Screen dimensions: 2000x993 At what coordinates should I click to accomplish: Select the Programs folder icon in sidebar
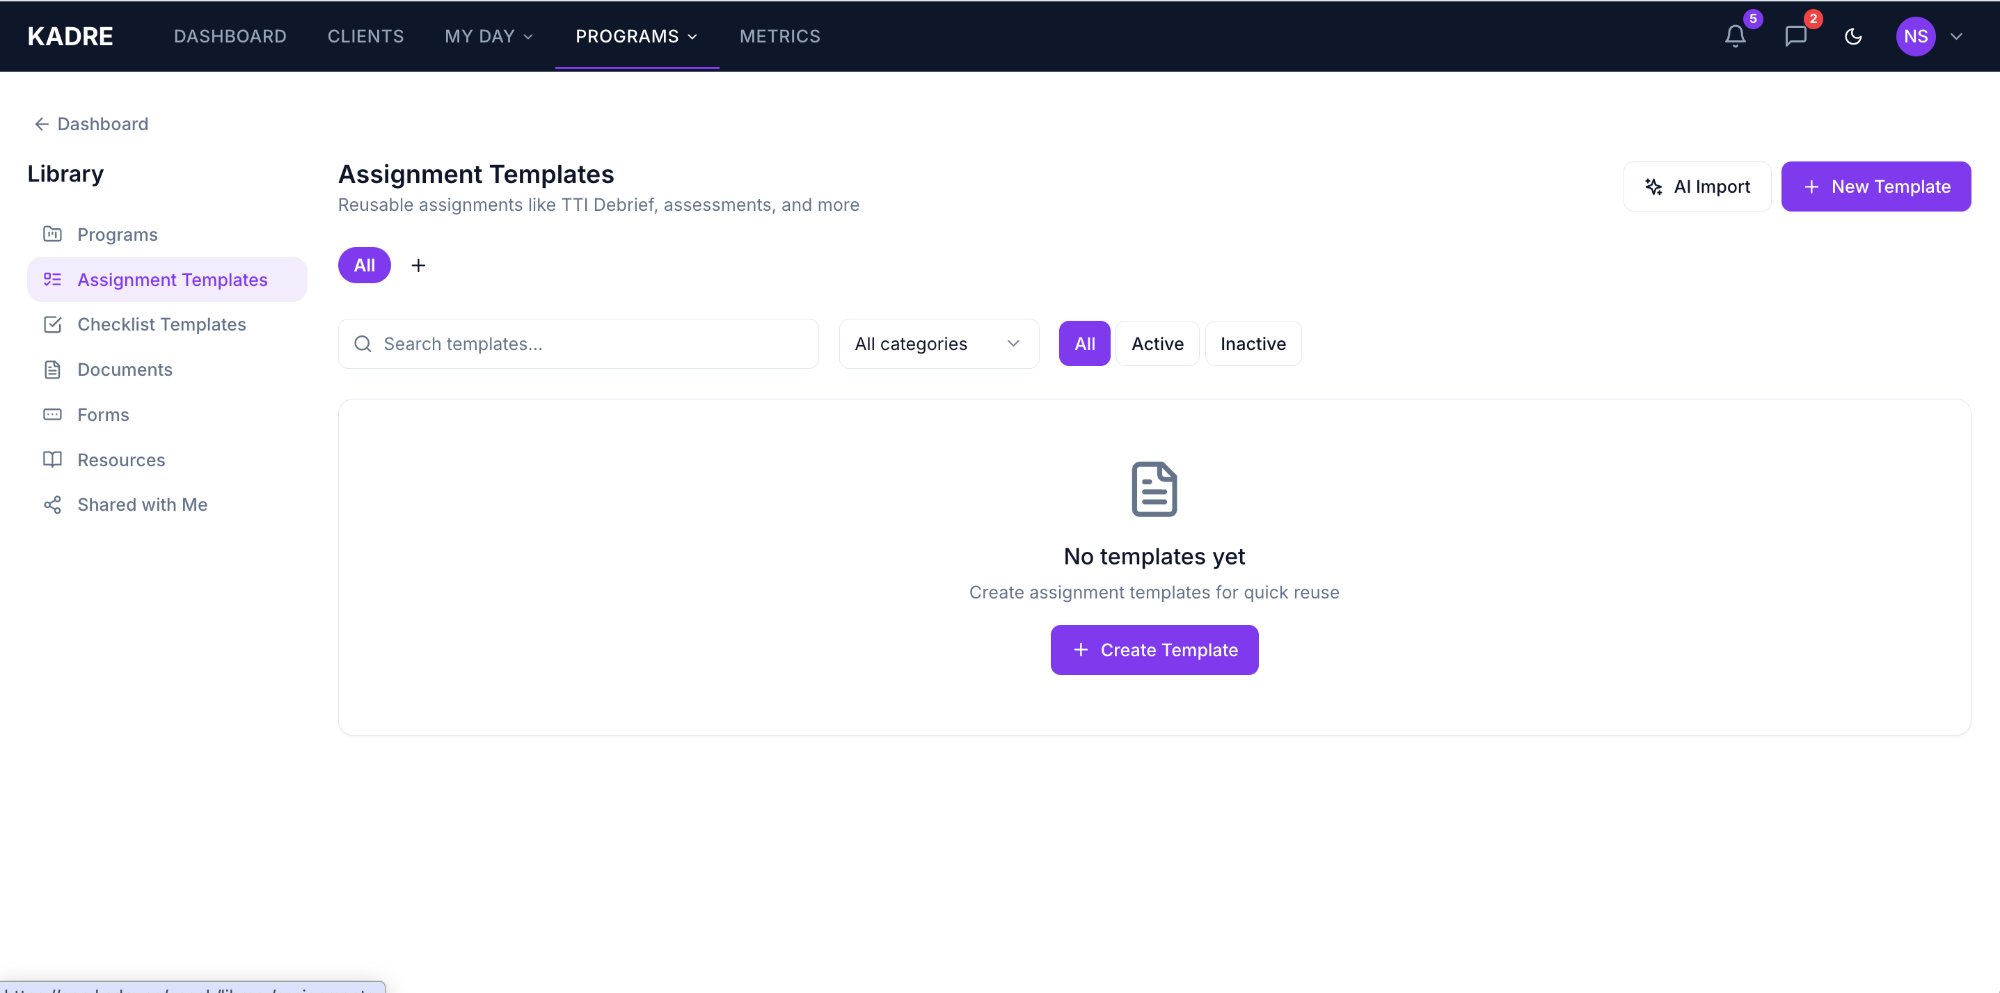(x=52, y=234)
